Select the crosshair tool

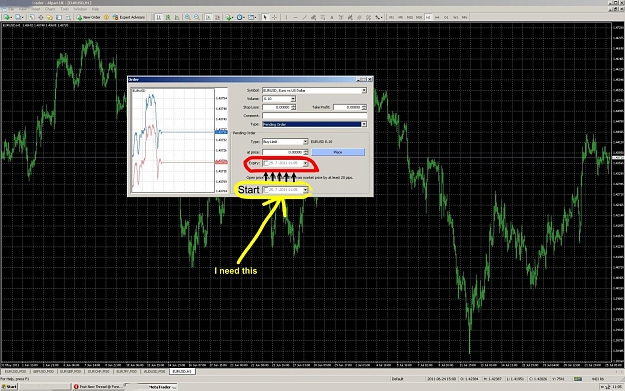coord(275,17)
